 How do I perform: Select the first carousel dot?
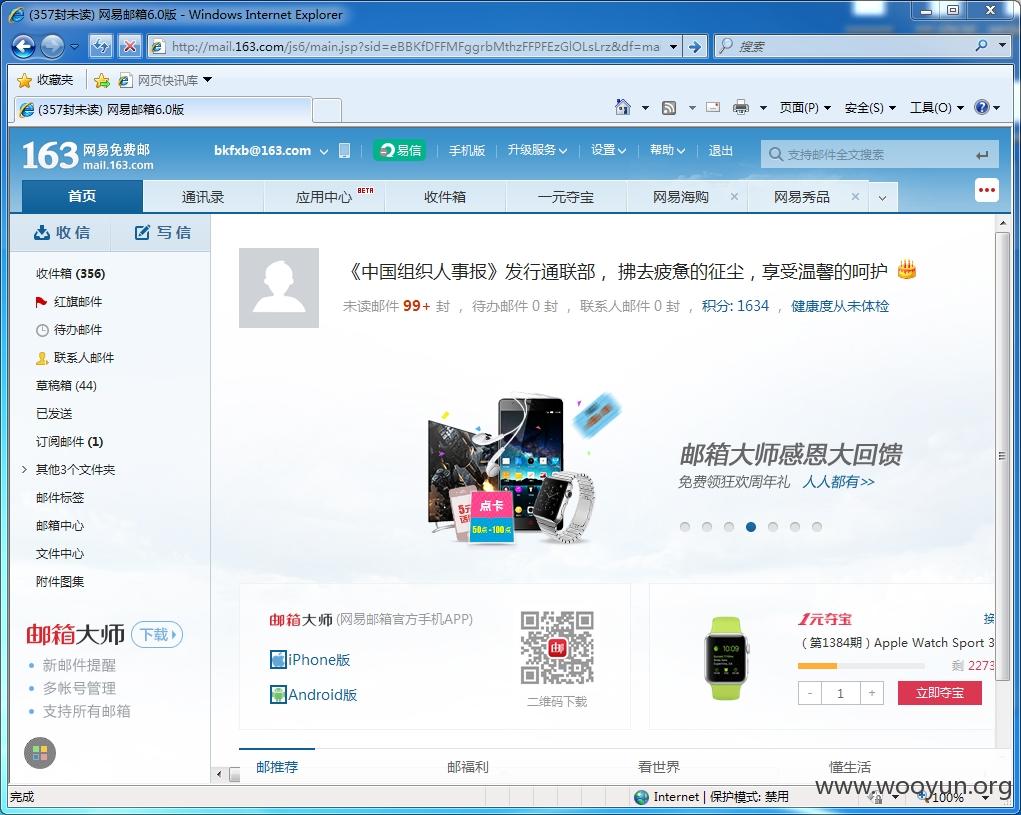(x=684, y=527)
